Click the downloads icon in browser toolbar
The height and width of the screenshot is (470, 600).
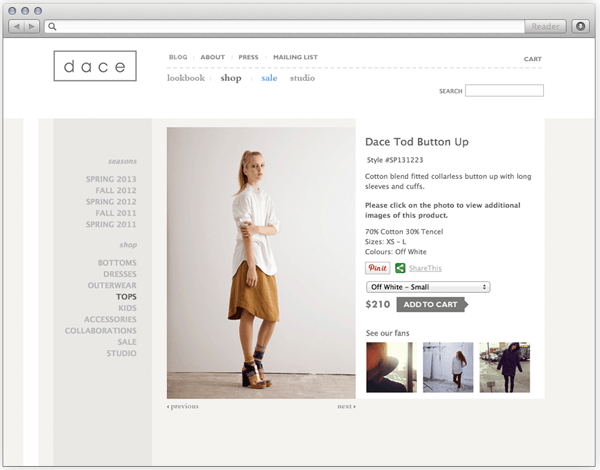point(579,26)
